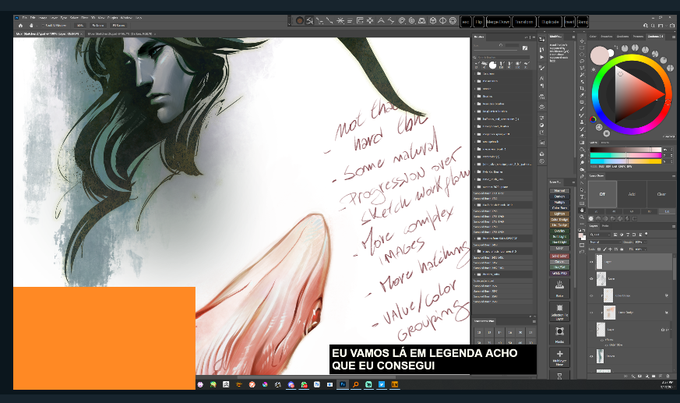Open the layer Fill dropdown arrow
The width and height of the screenshot is (680, 403).
[x=645, y=249]
